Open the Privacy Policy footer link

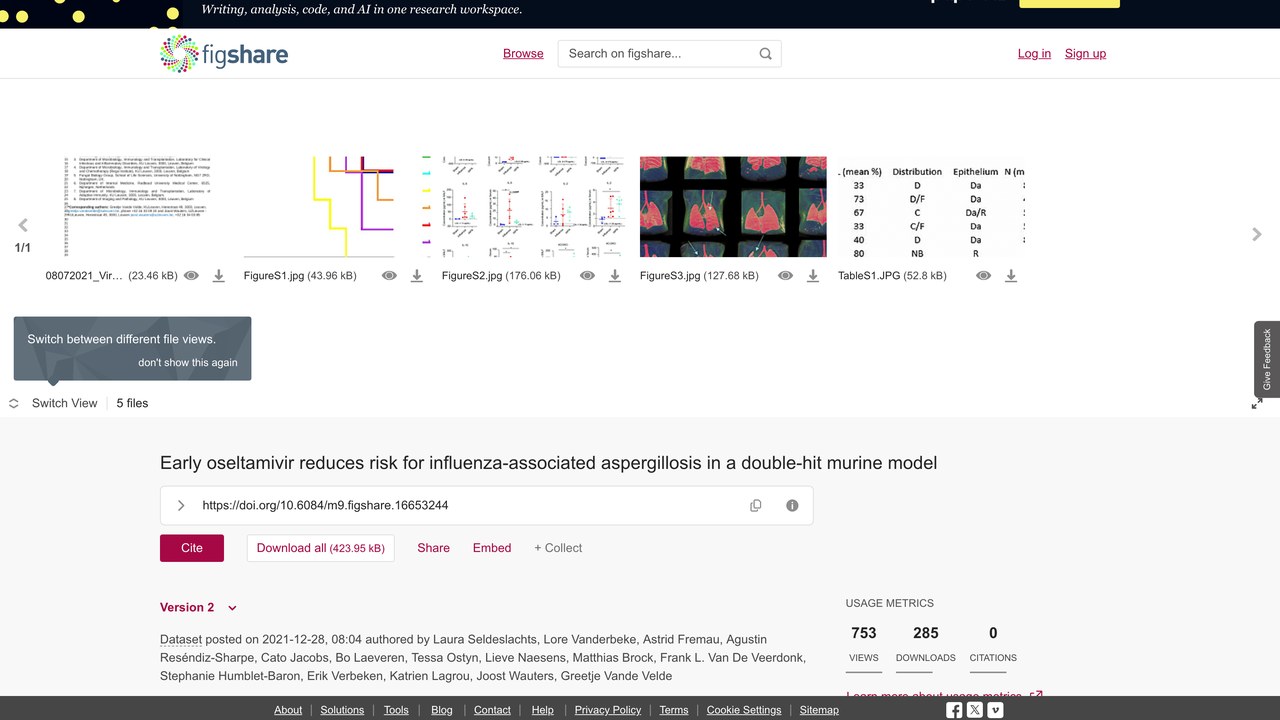click(608, 710)
